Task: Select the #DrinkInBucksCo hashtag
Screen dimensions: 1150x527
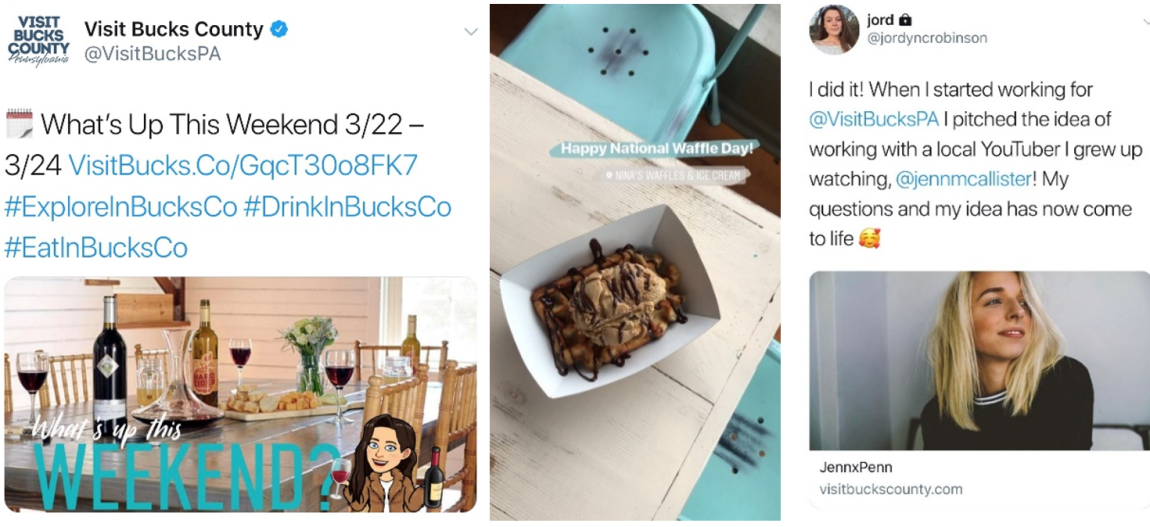Action: point(347,207)
